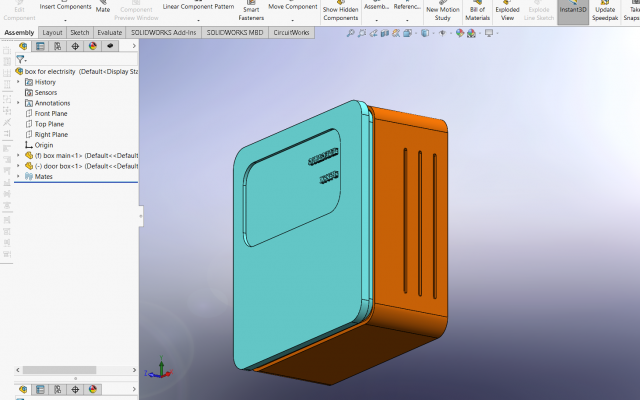This screenshot has width=640, height=400.
Task: Click the Mate tool in the toolbar
Action: 103,7
